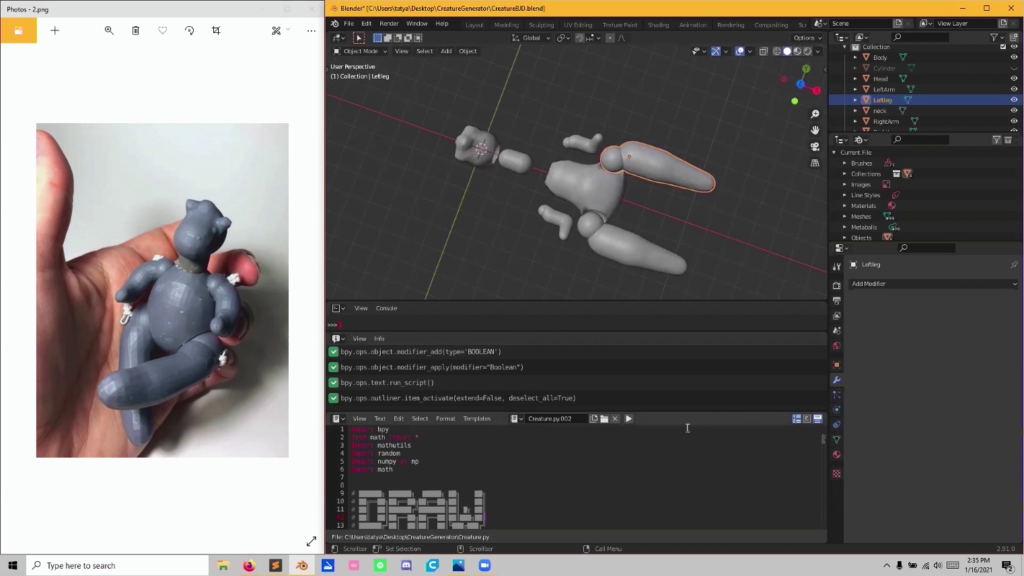Toggle X-ray mode in viewport header
This screenshot has width=1024, height=576.
coord(763,51)
